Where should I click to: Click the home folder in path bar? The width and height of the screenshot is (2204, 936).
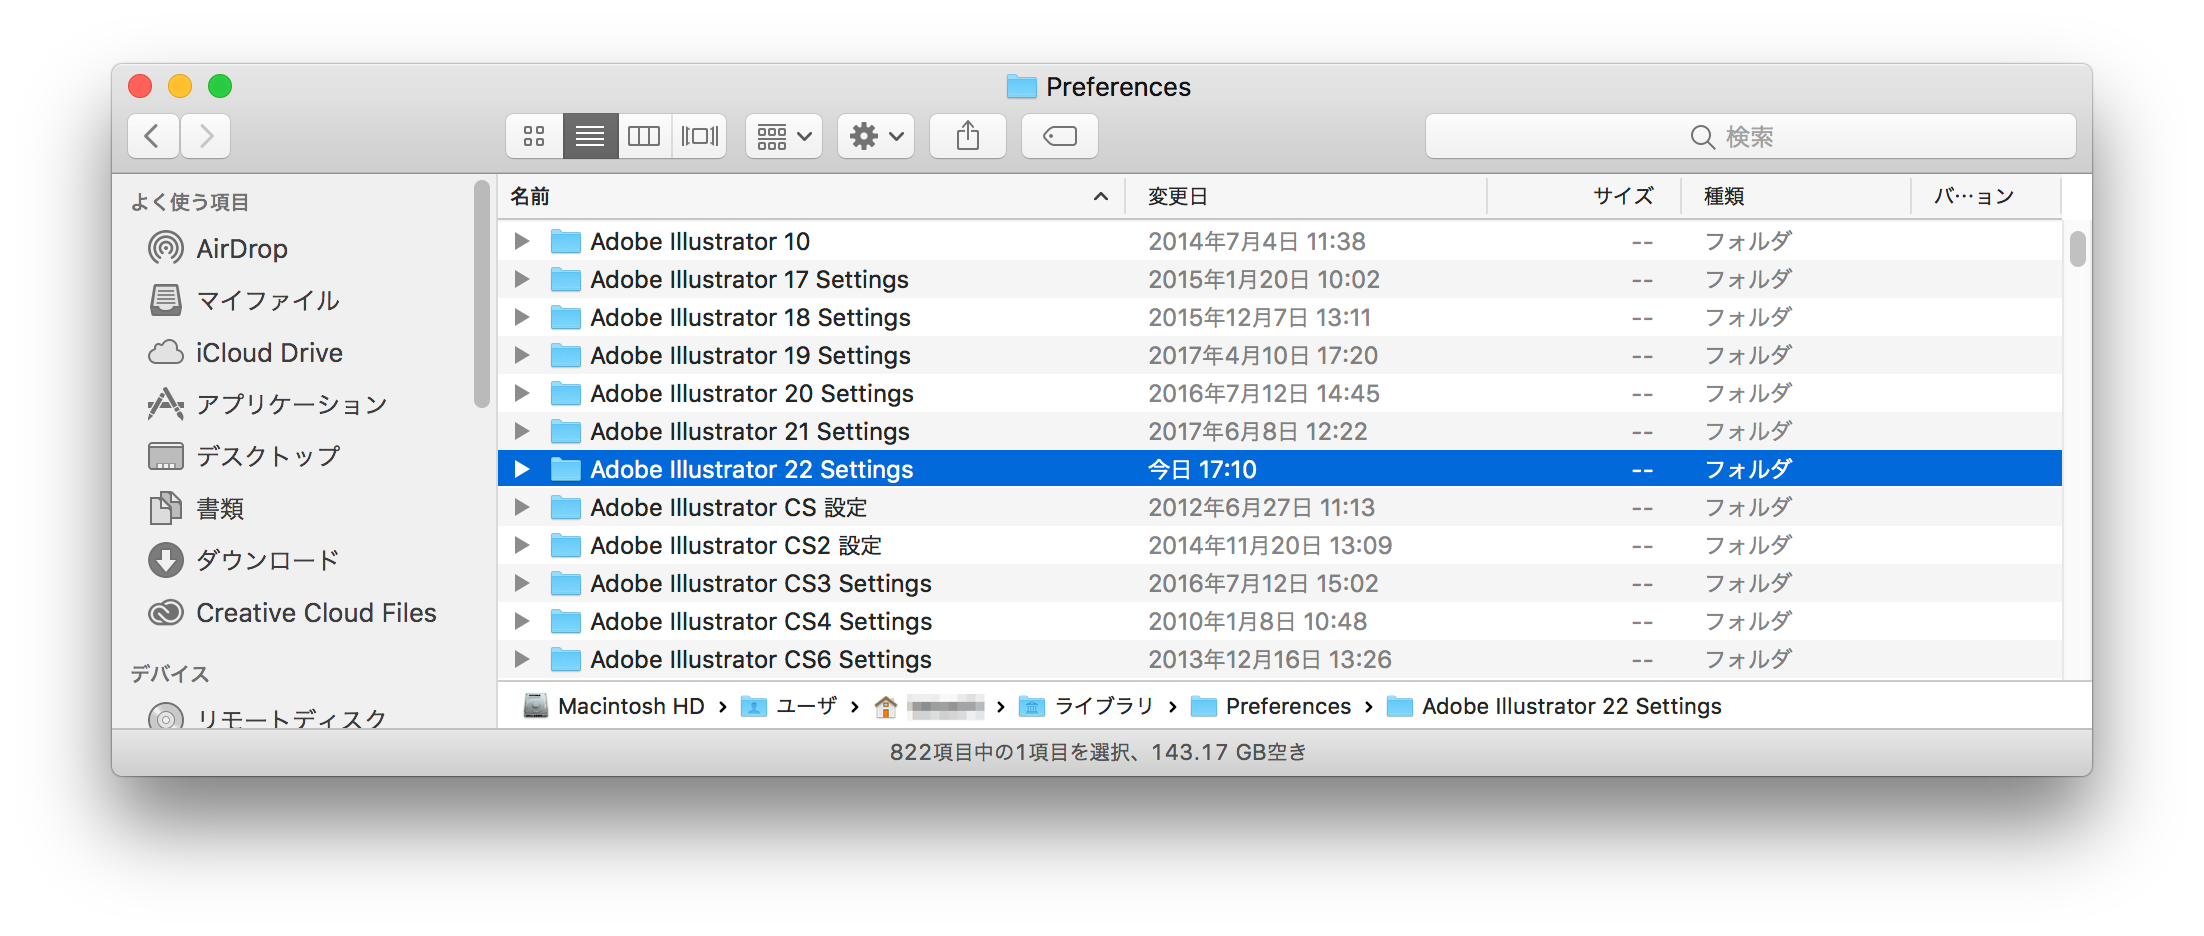pos(929,706)
